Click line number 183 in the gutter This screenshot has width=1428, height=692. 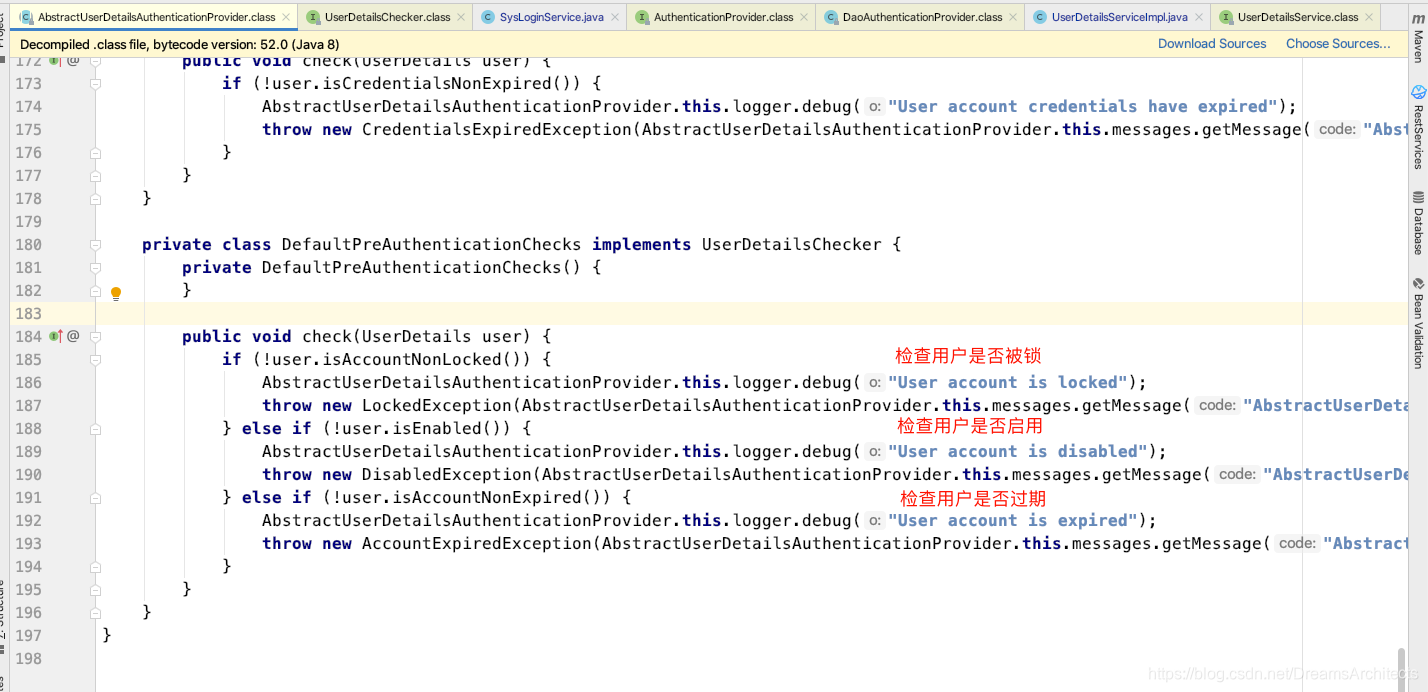29,314
